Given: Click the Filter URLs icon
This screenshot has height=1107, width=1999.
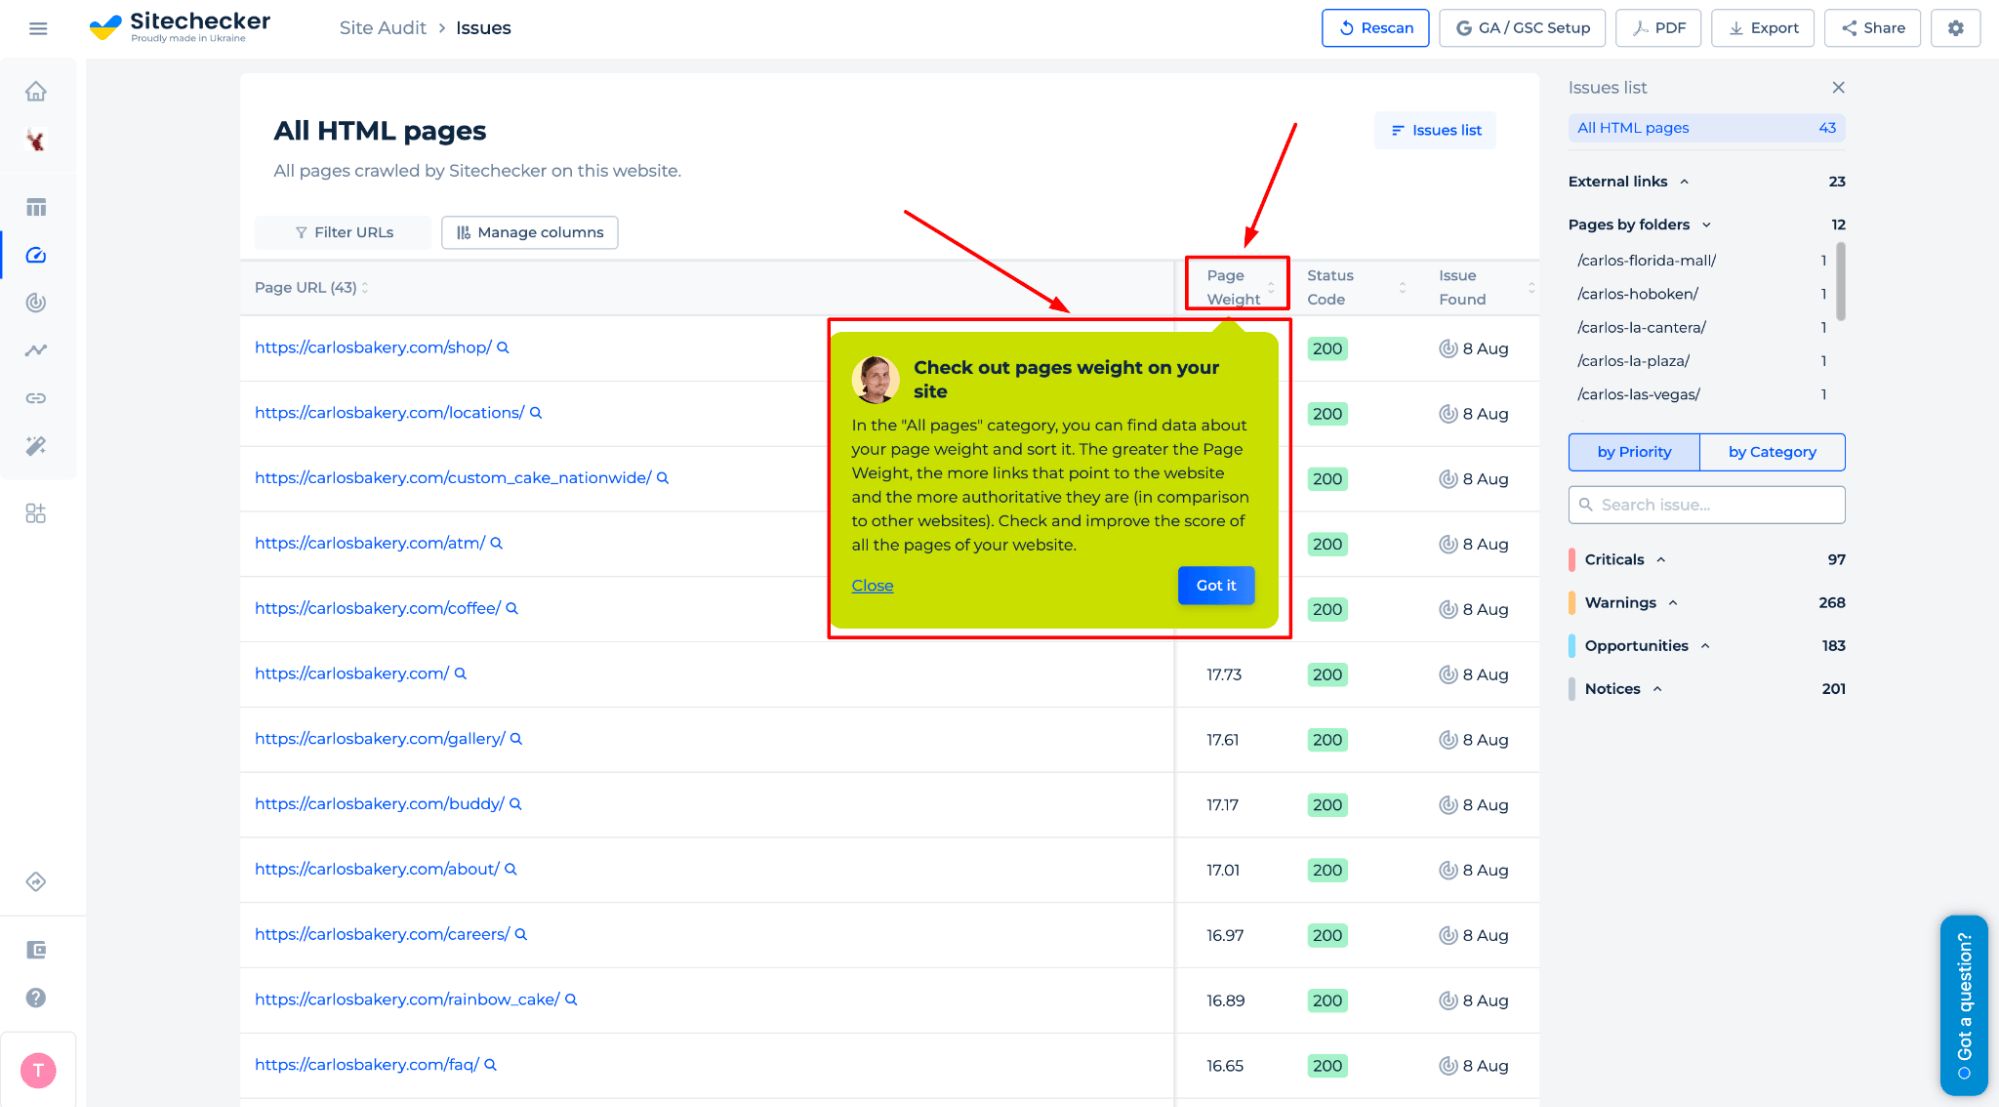Looking at the screenshot, I should click(x=300, y=232).
